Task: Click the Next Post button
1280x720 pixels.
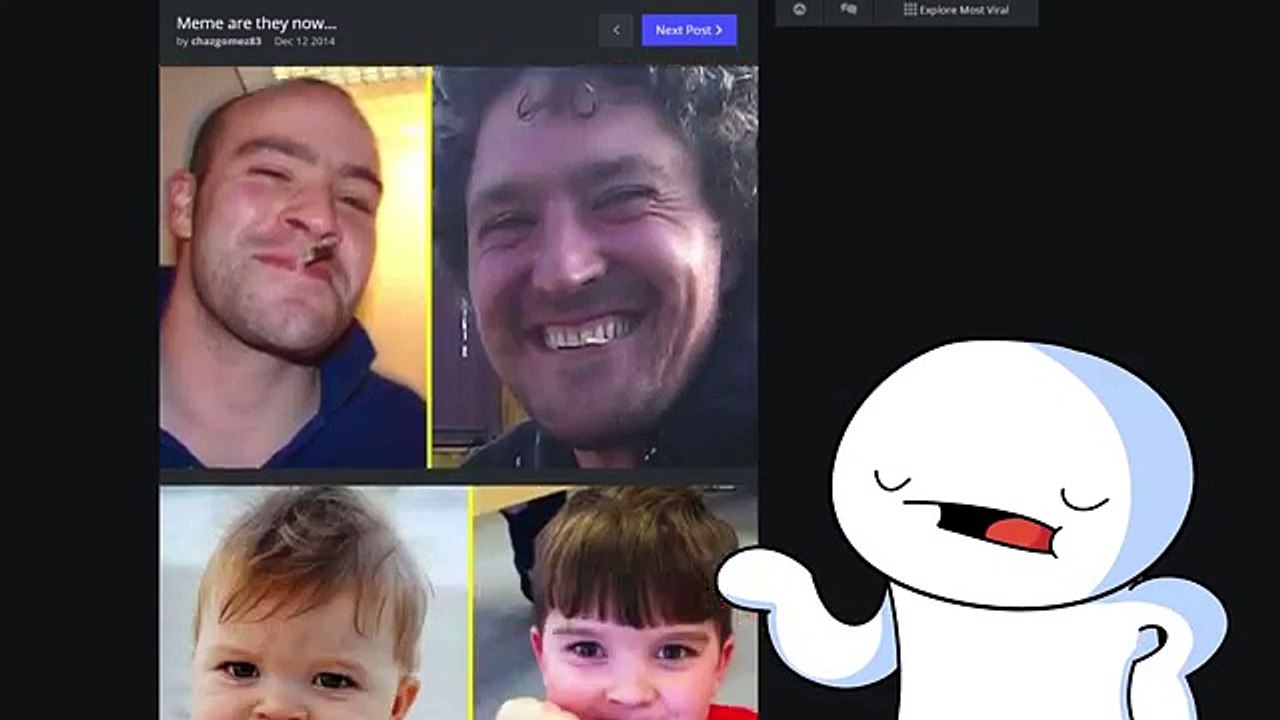Action: (x=689, y=30)
